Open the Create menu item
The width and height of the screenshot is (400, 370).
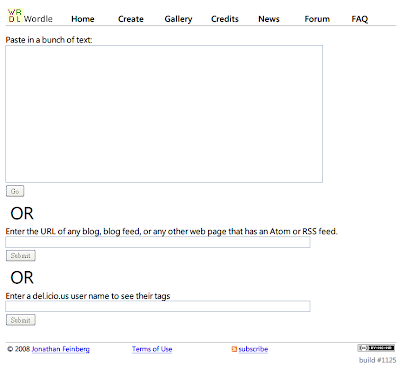coord(131,19)
